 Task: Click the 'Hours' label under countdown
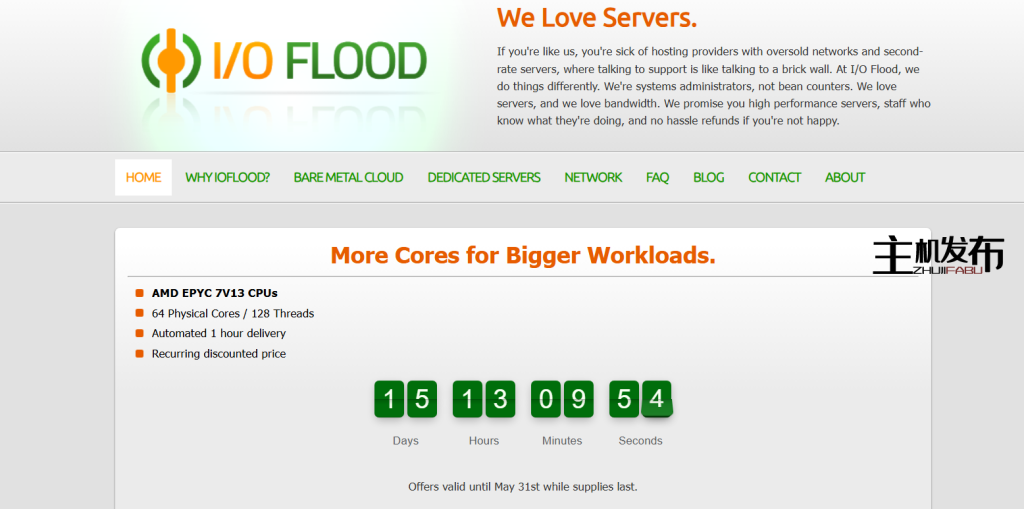tap(484, 440)
